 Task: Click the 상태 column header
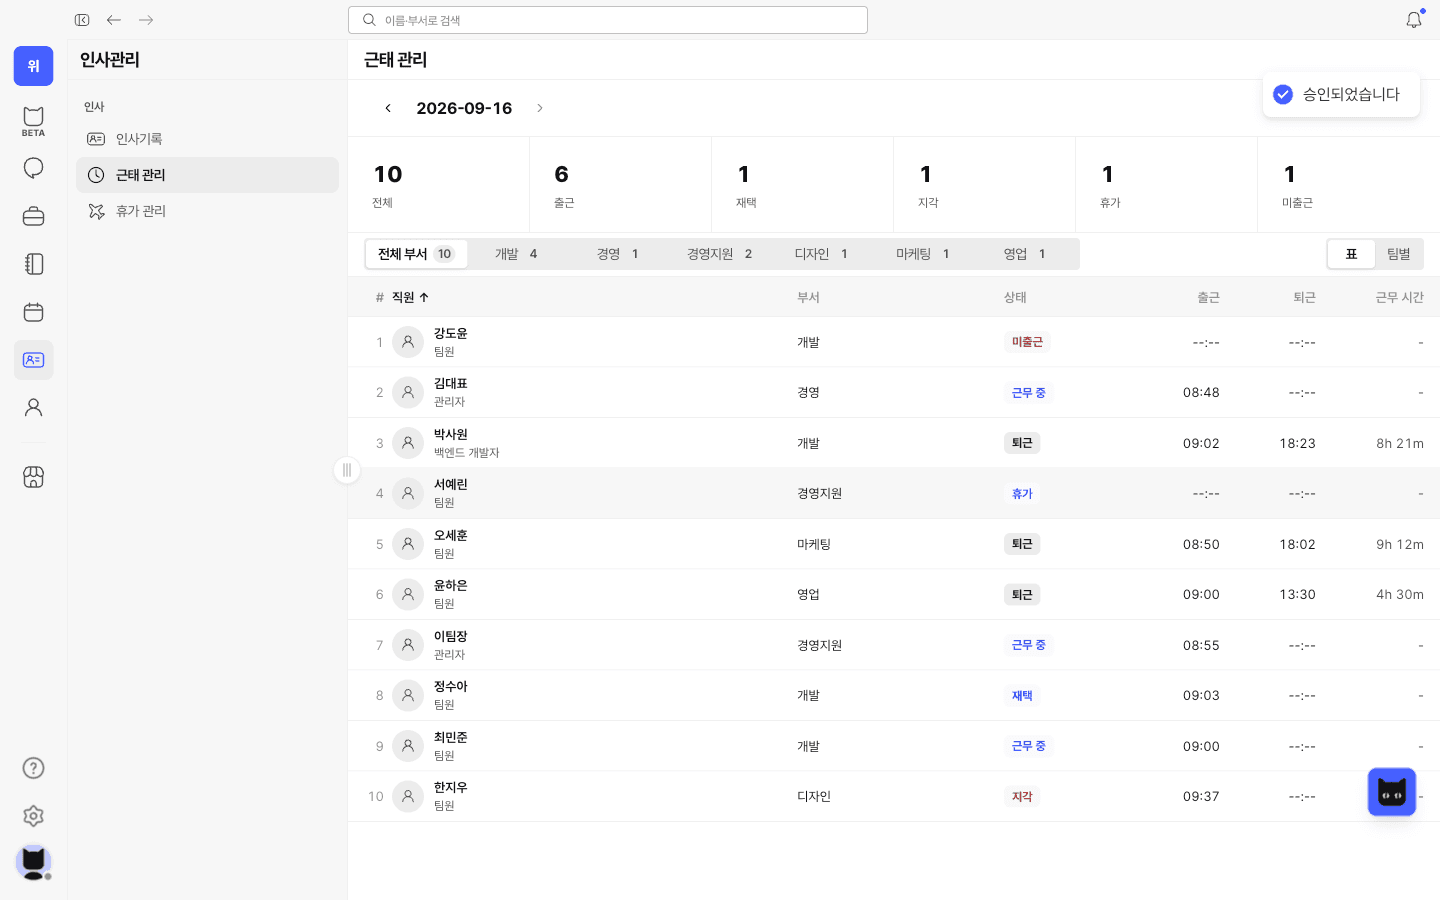[1015, 297]
